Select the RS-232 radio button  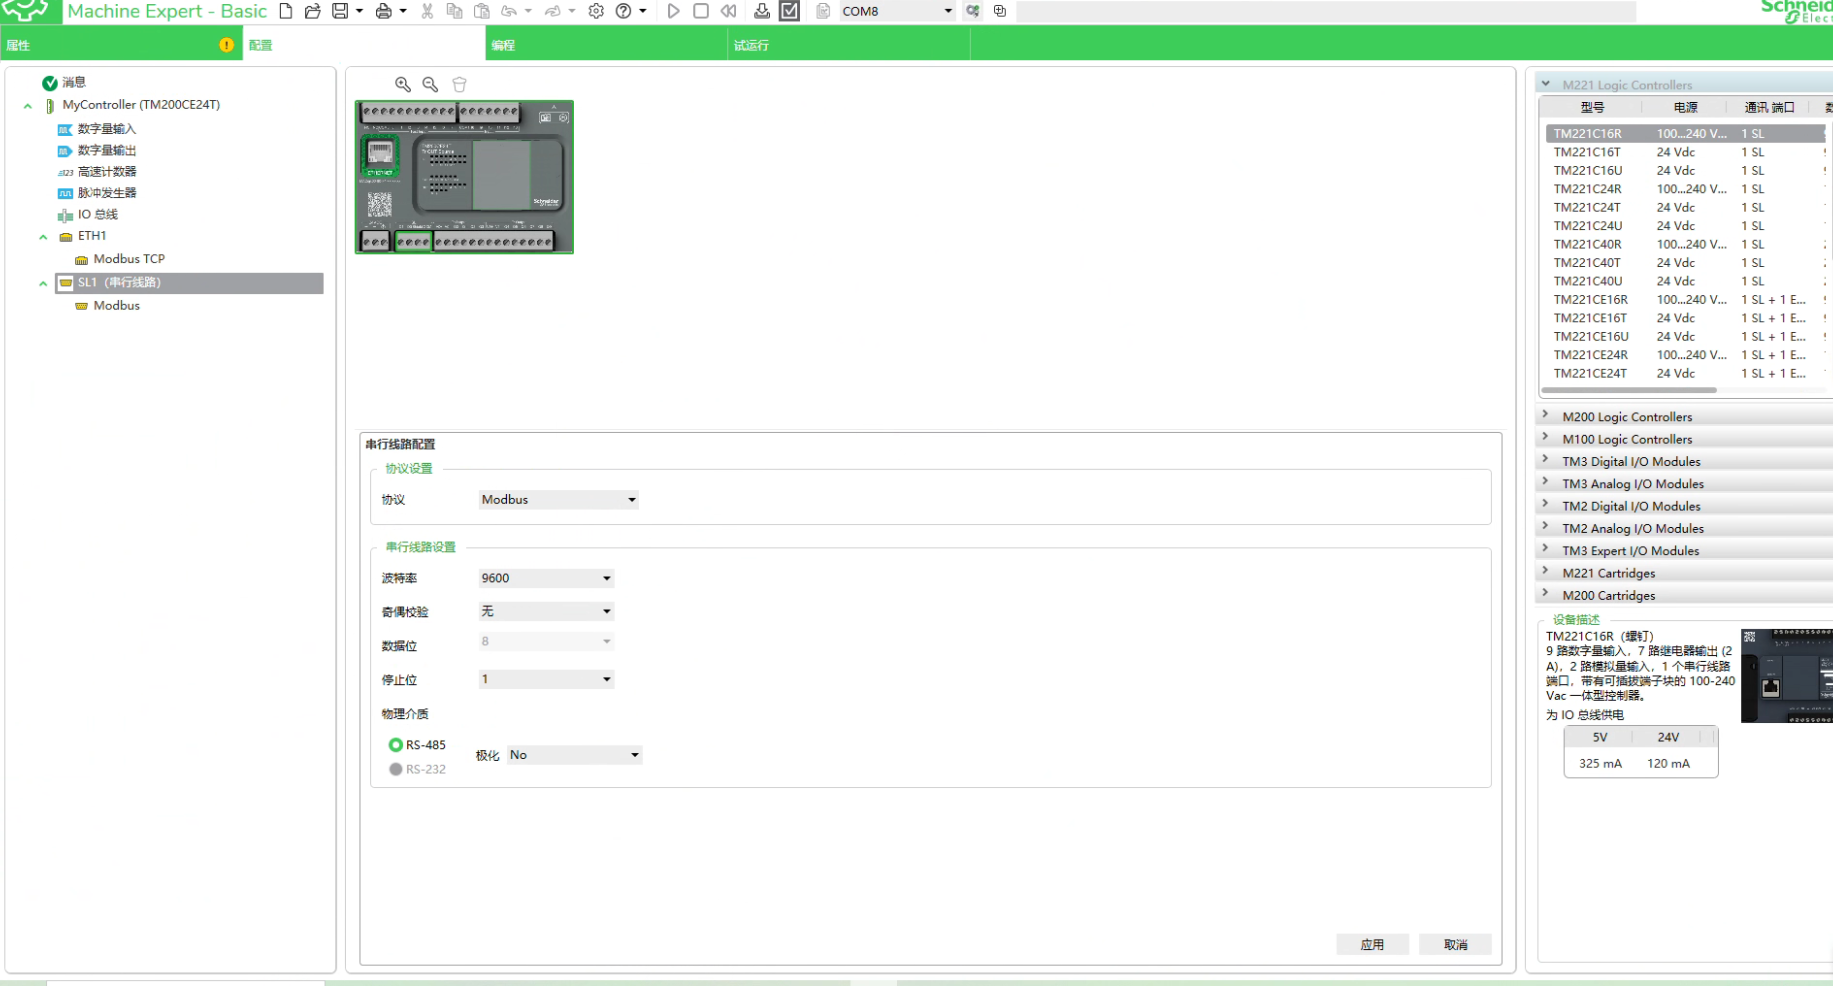[x=396, y=769]
